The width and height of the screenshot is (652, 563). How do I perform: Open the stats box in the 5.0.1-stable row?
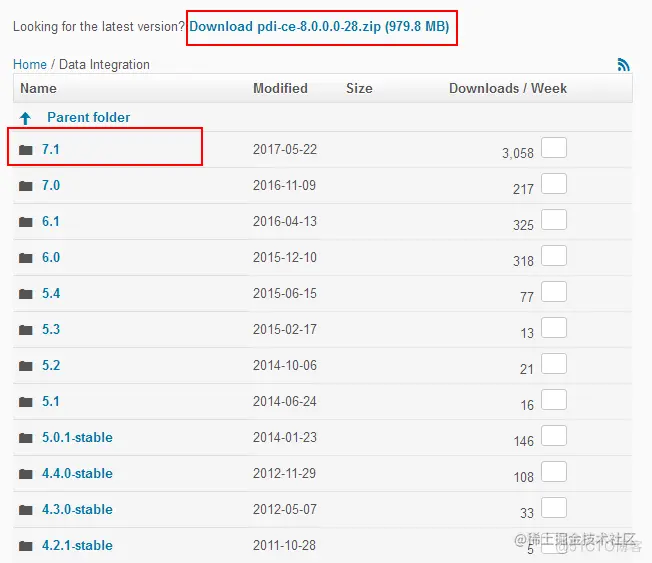(554, 435)
